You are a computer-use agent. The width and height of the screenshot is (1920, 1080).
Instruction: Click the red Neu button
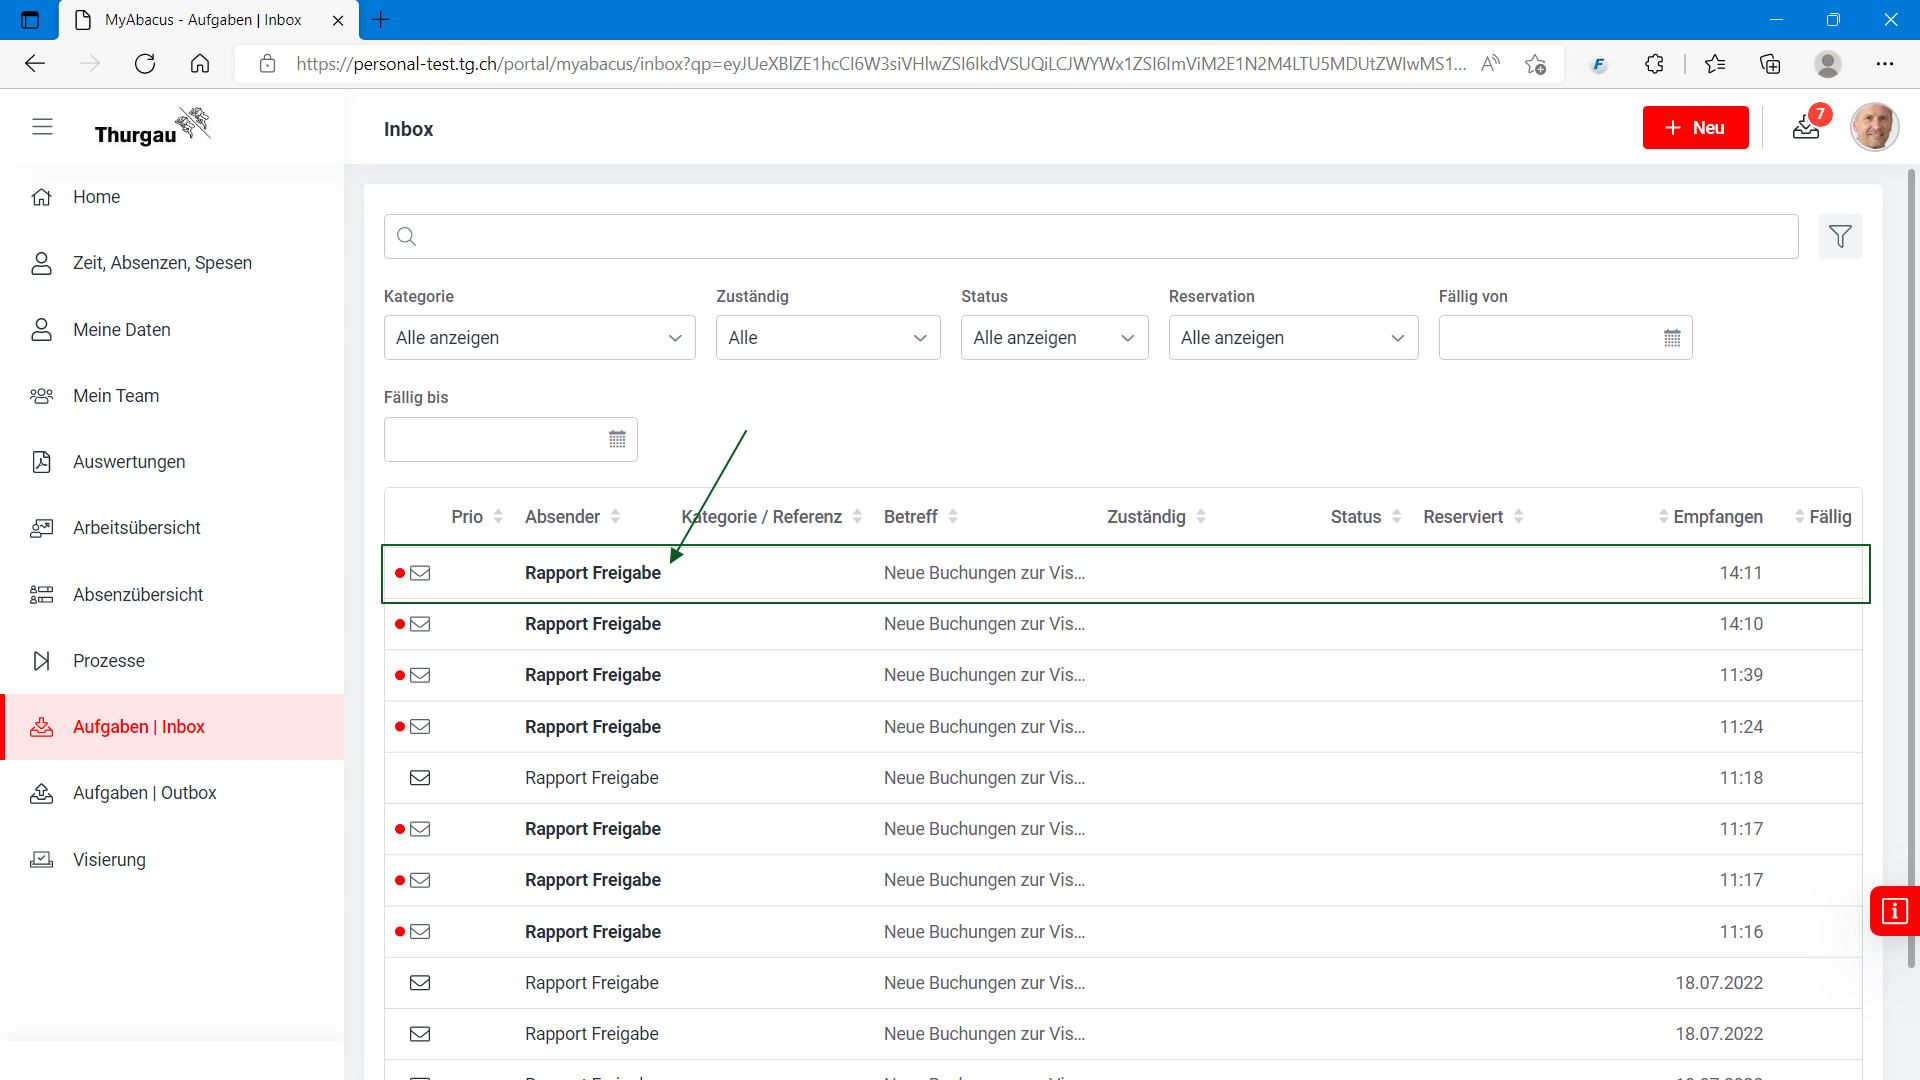[x=1695, y=128]
